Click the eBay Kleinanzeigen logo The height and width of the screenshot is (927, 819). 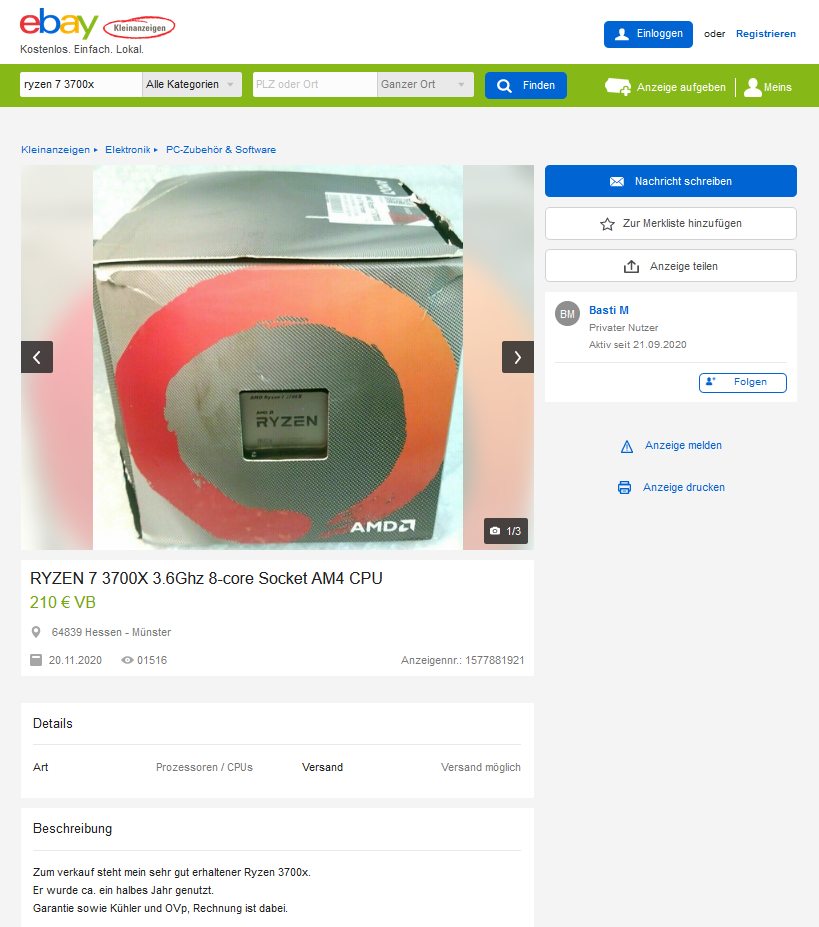[x=98, y=24]
